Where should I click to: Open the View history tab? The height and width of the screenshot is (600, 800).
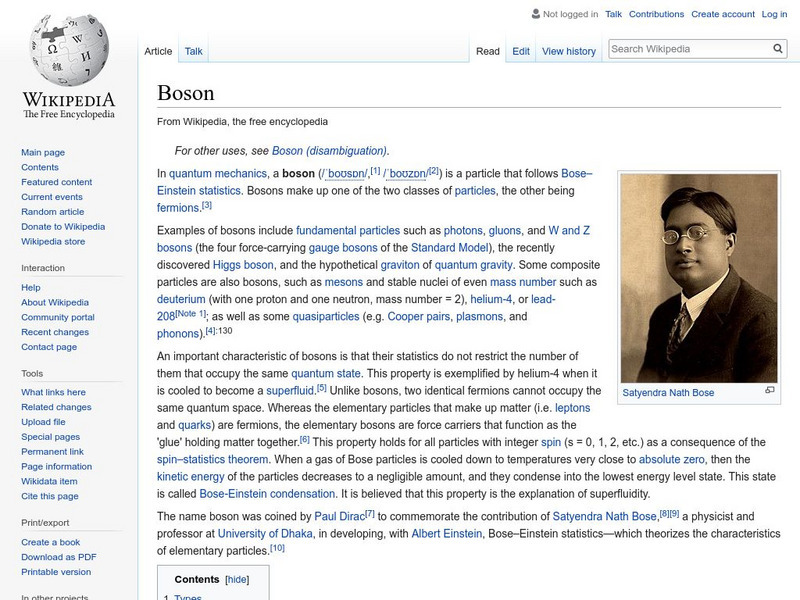point(568,51)
